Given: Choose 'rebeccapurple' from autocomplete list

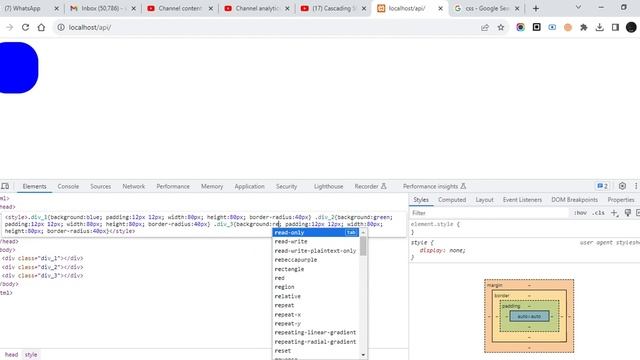Looking at the screenshot, I should (316, 260).
